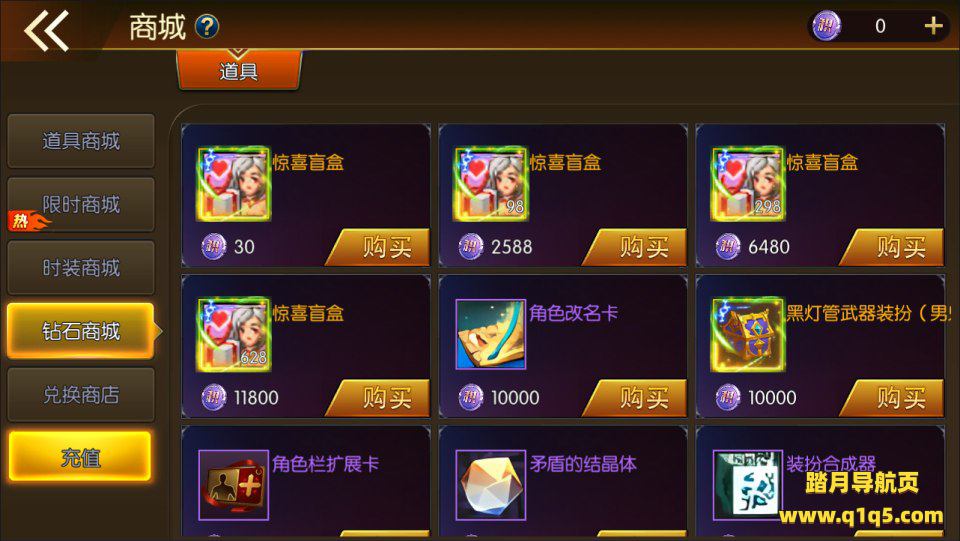The width and height of the screenshot is (960, 541).
Task: Select the 矛盾的结晶体 crystal icon
Action: coord(490,485)
